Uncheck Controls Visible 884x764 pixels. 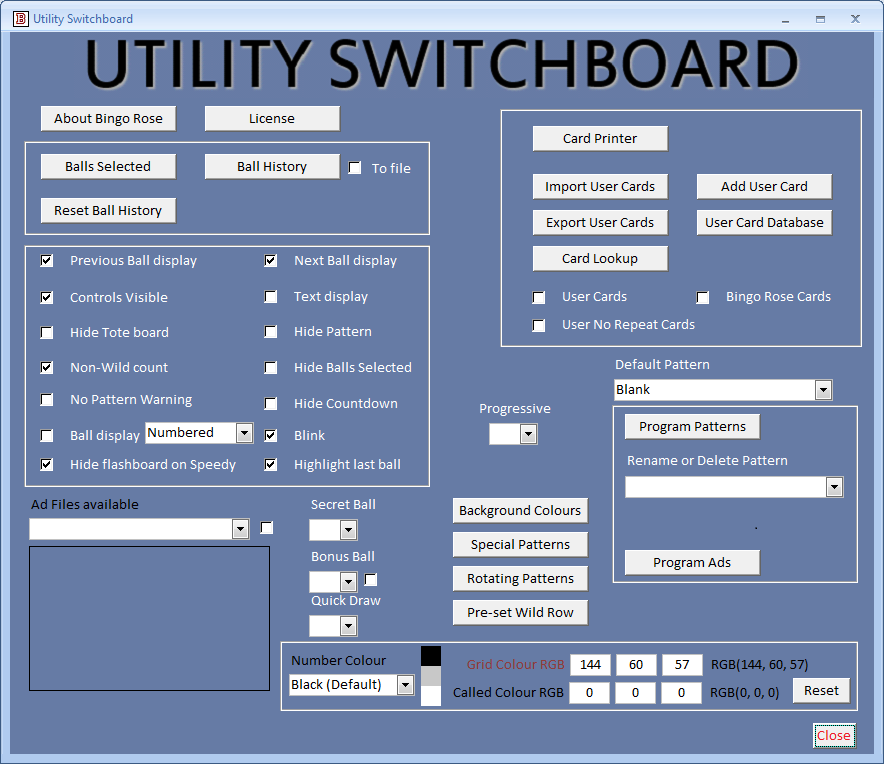click(x=47, y=297)
